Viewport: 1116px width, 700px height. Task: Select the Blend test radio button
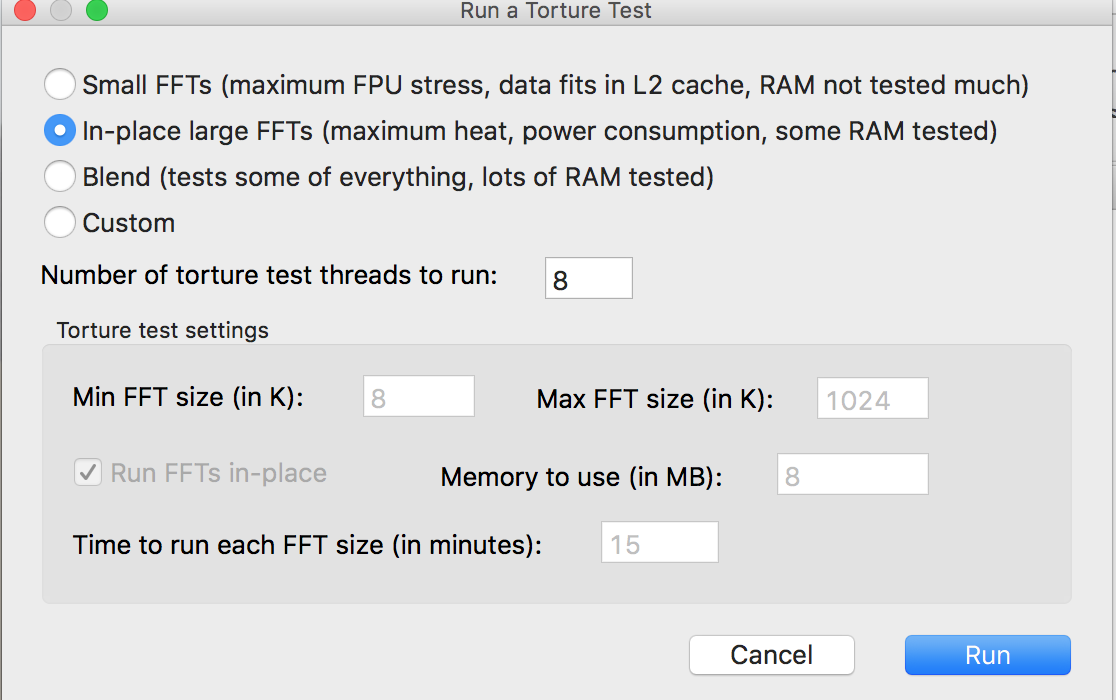click(60, 177)
